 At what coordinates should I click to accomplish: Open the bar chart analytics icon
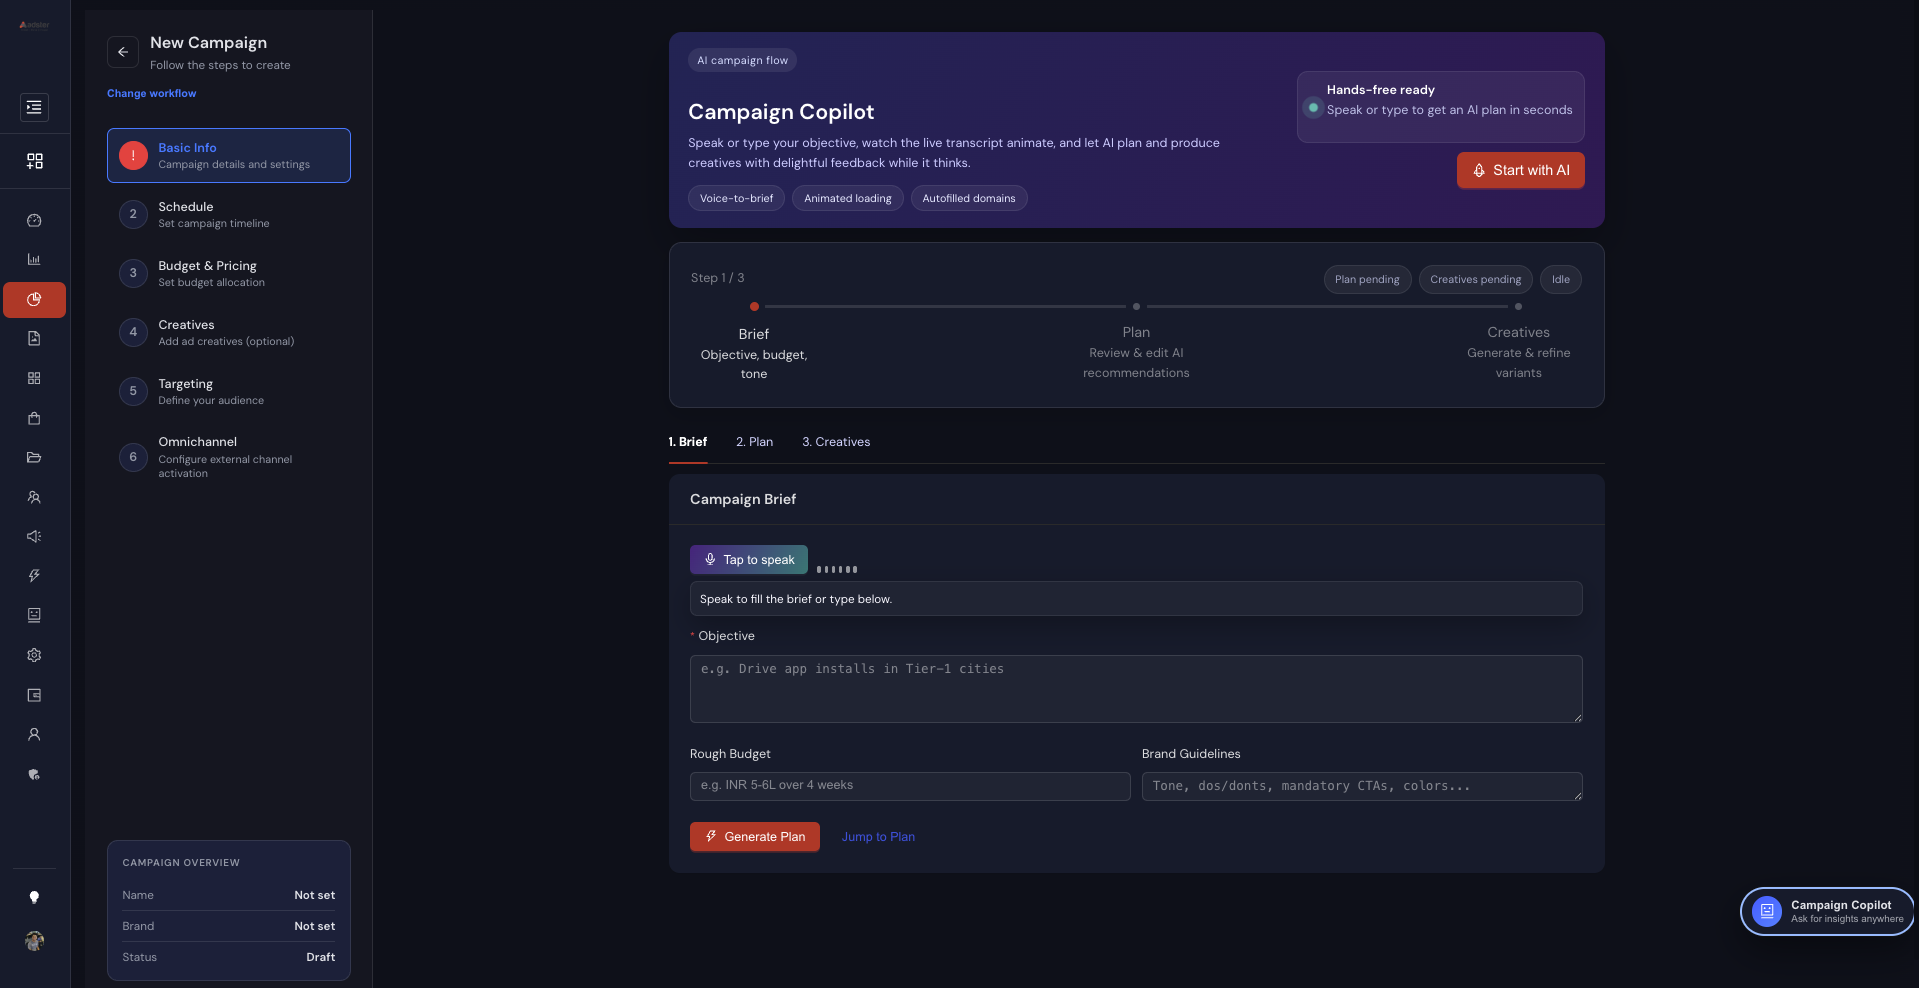(34, 260)
